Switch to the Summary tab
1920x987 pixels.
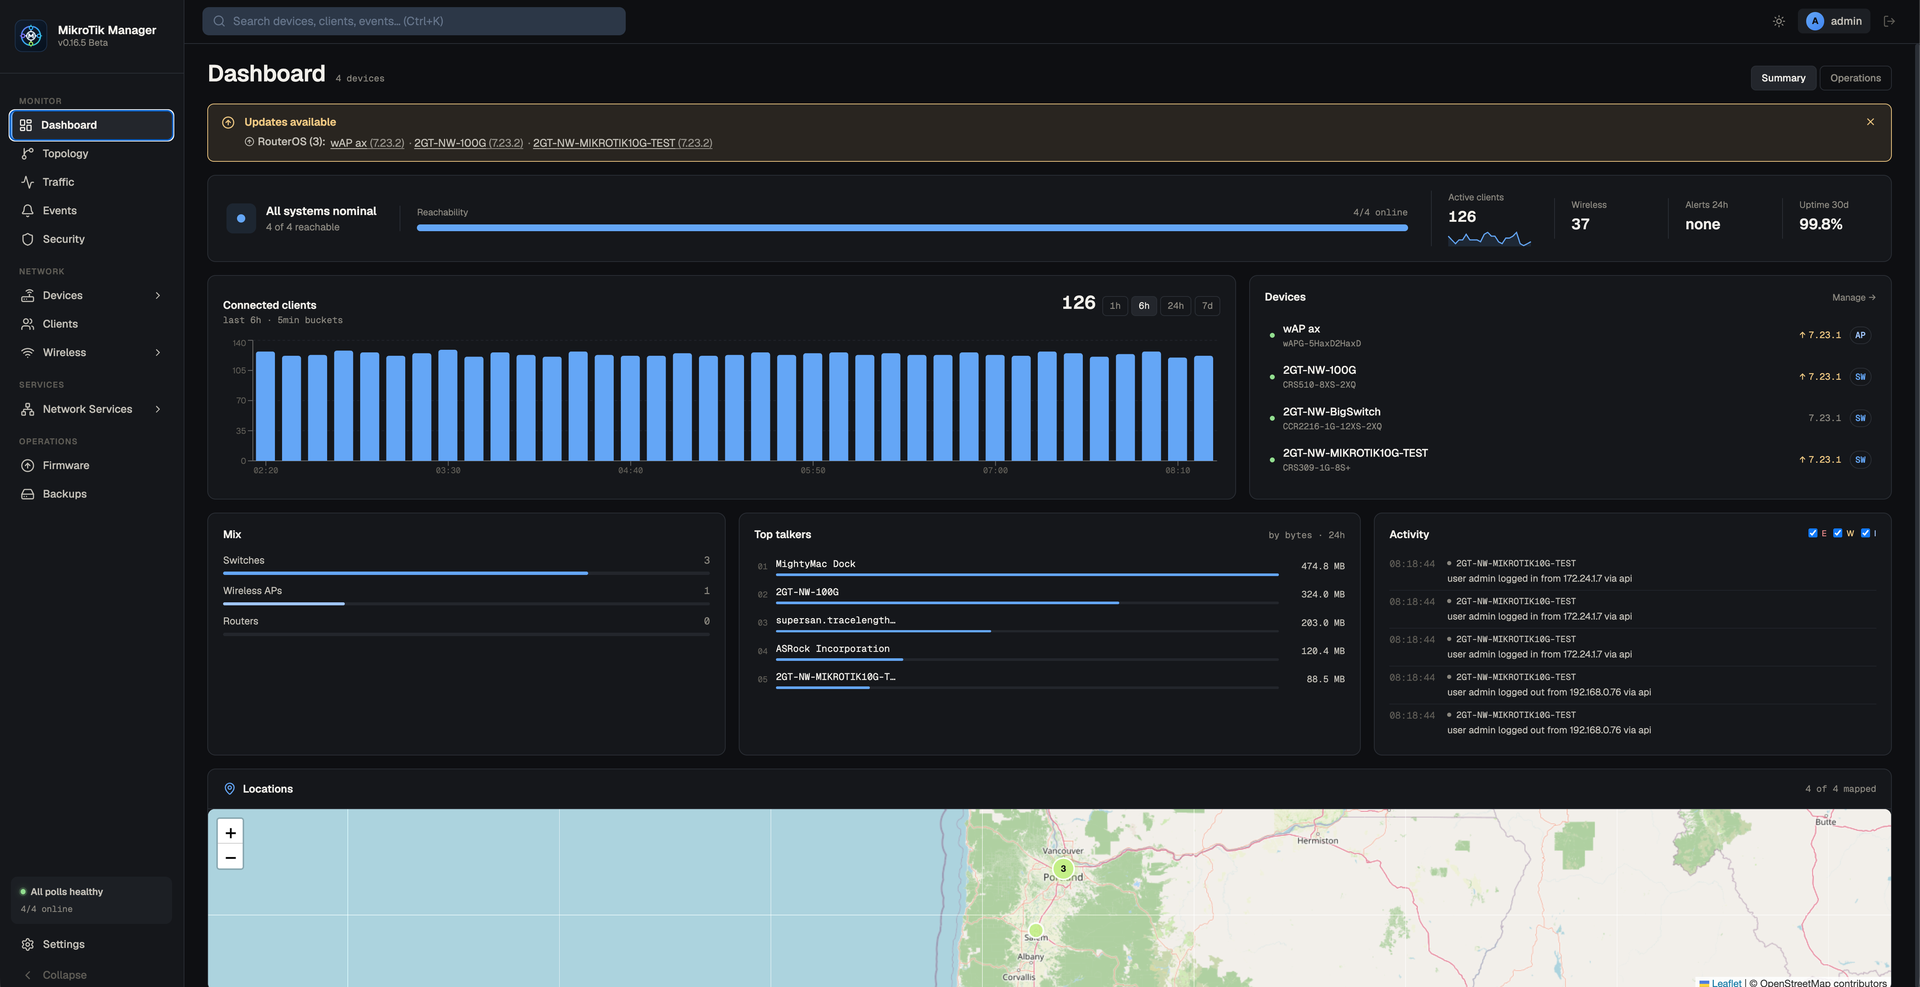(x=1783, y=78)
